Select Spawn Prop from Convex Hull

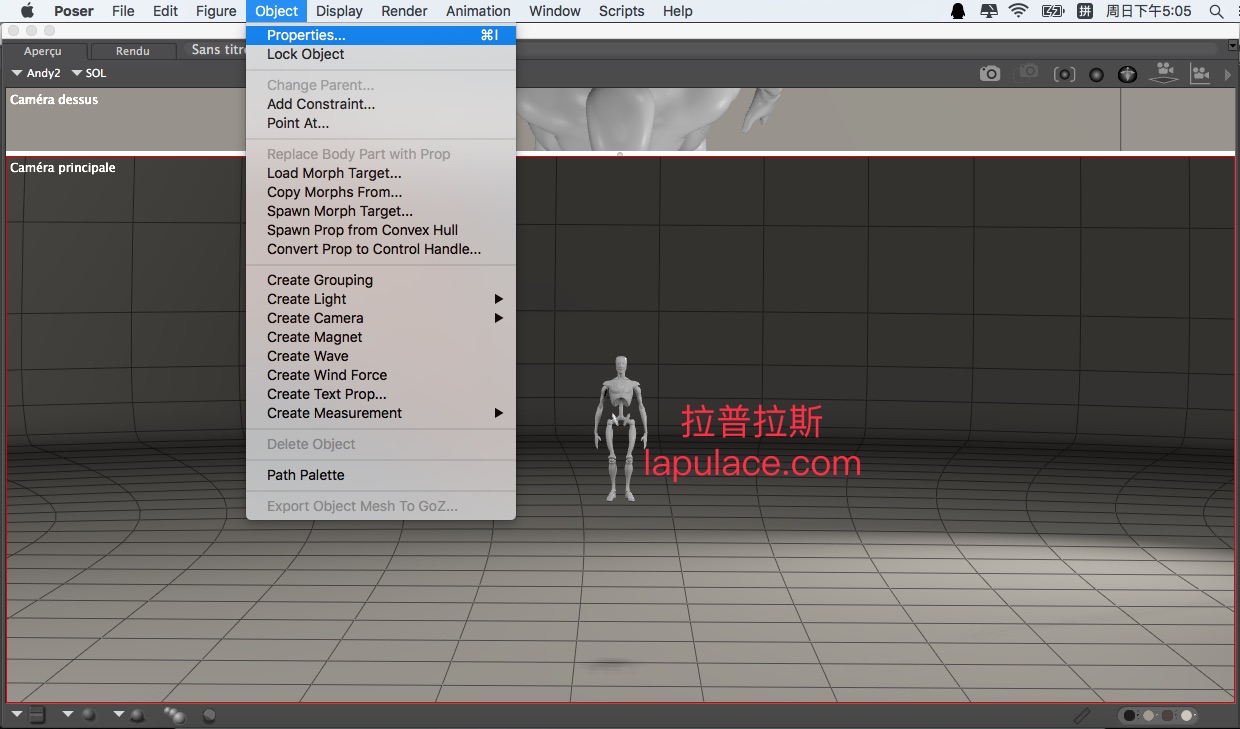coord(381,230)
